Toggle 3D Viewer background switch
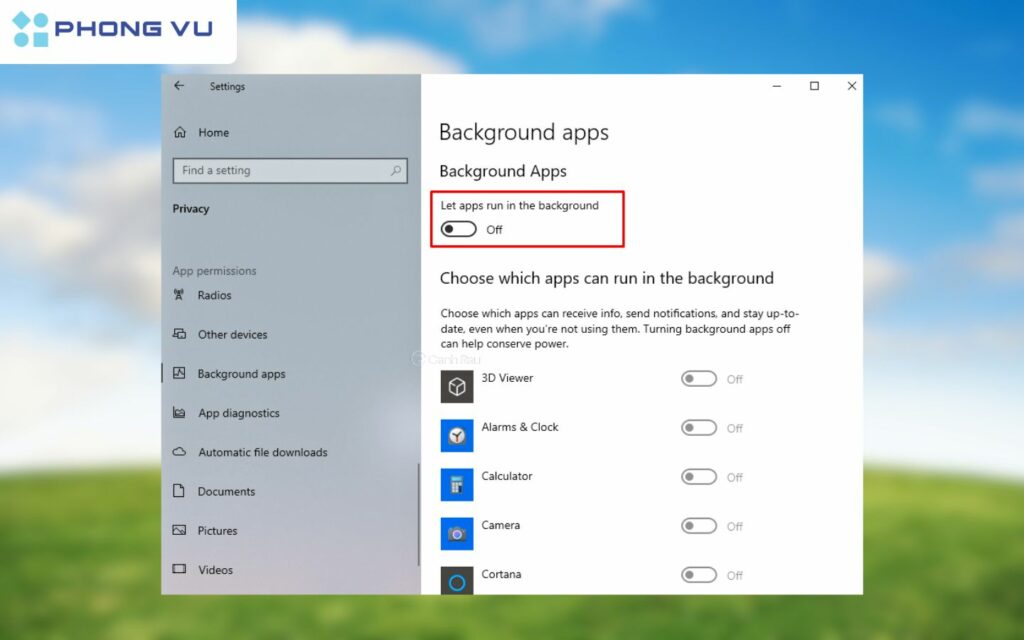 699,379
